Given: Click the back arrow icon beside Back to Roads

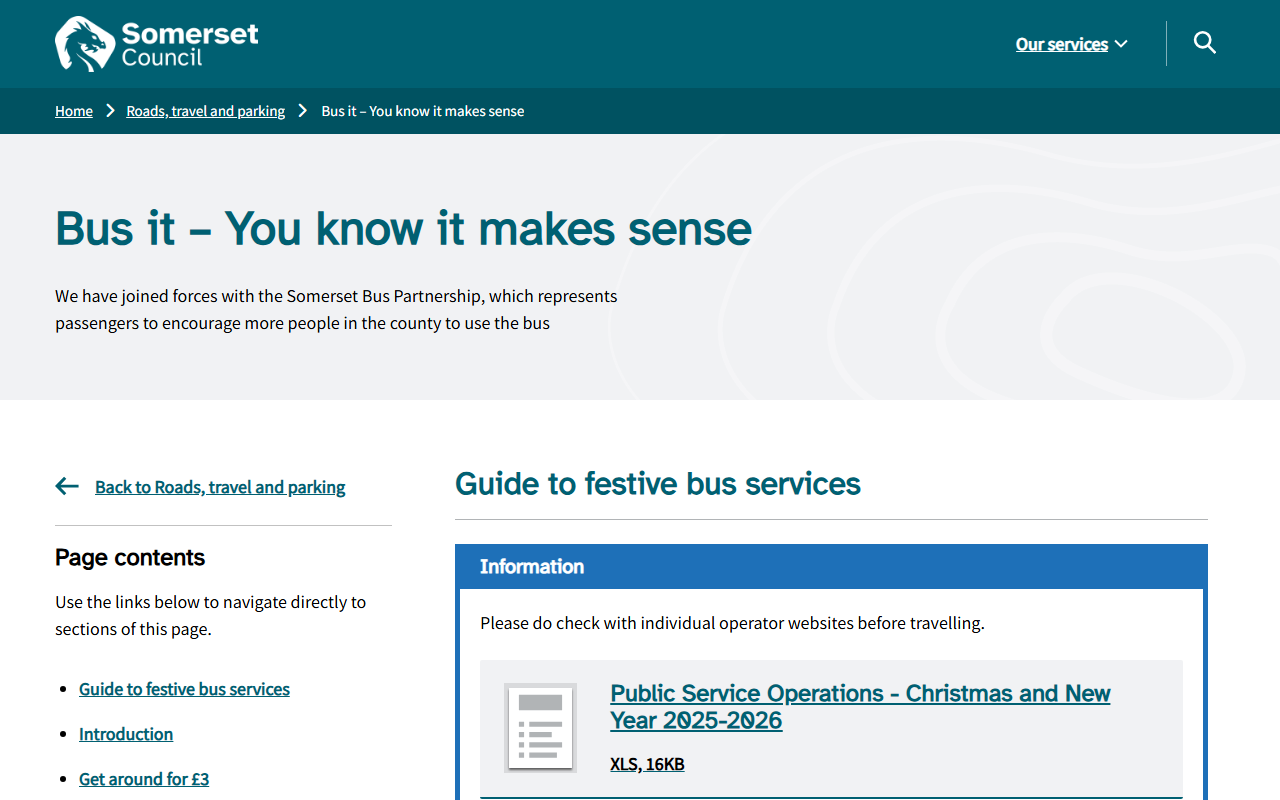Looking at the screenshot, I should point(67,486).
